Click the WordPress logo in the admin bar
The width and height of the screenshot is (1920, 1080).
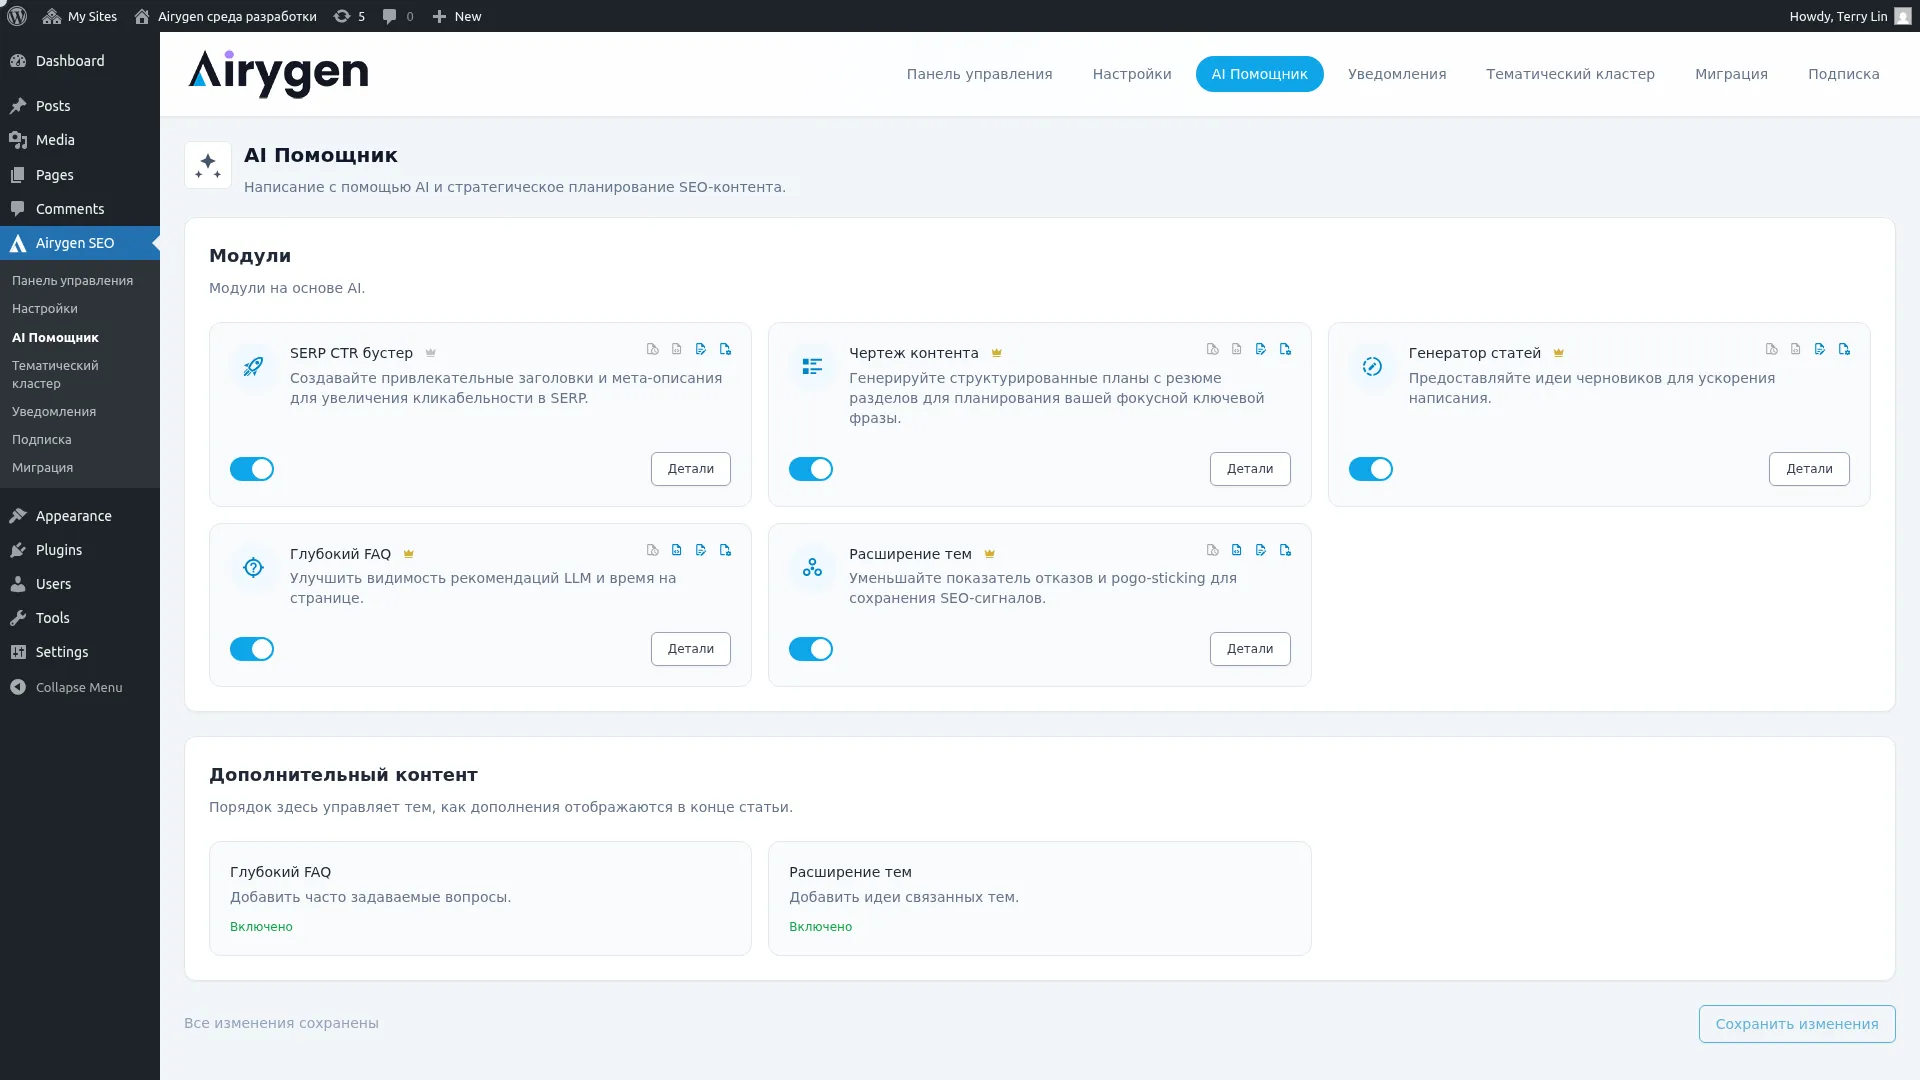coord(17,16)
